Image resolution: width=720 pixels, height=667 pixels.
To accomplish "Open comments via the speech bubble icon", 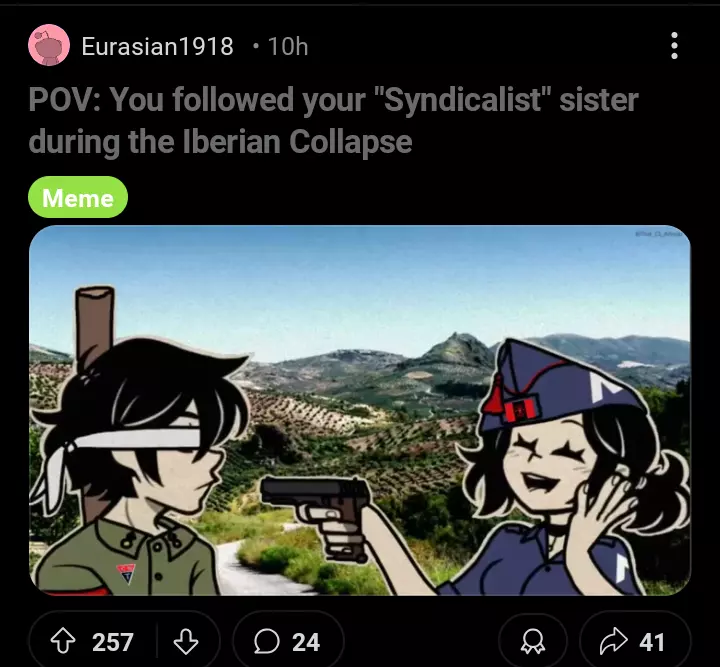I will coord(267,641).
